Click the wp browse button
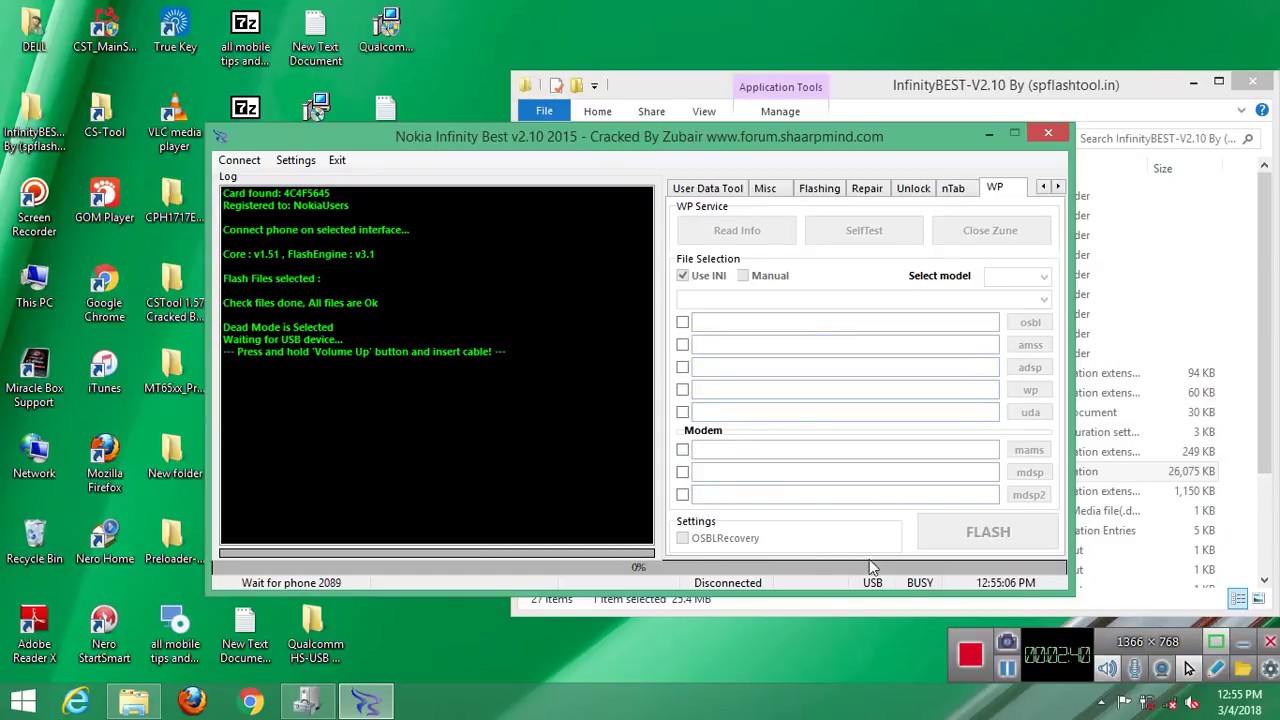This screenshot has height=720, width=1280. (1029, 390)
